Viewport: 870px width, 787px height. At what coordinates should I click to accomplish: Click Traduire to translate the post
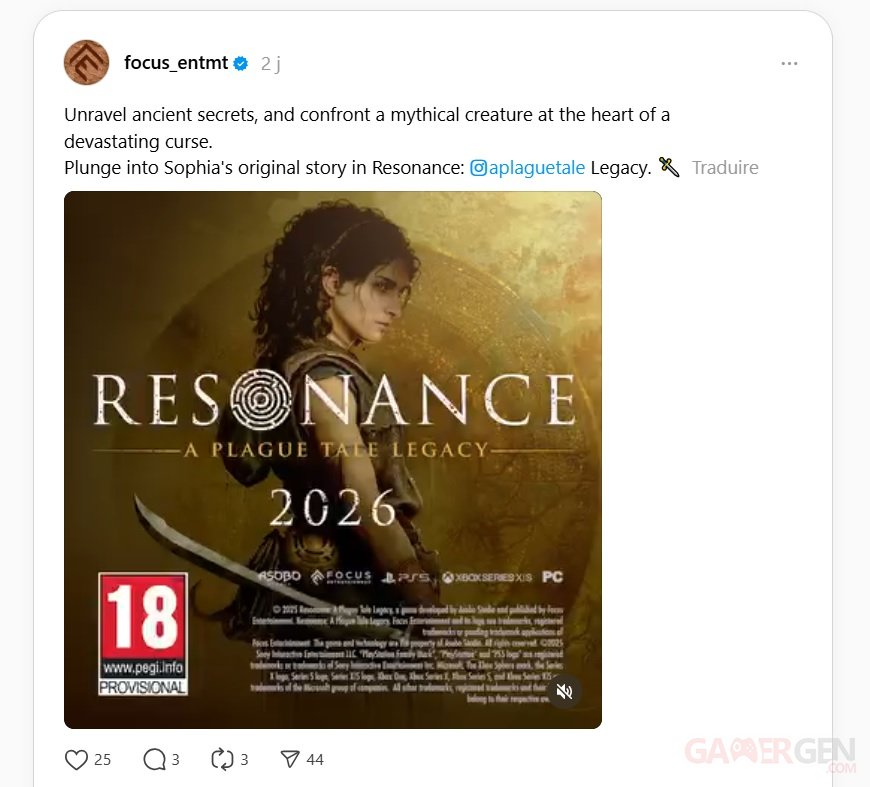[725, 168]
